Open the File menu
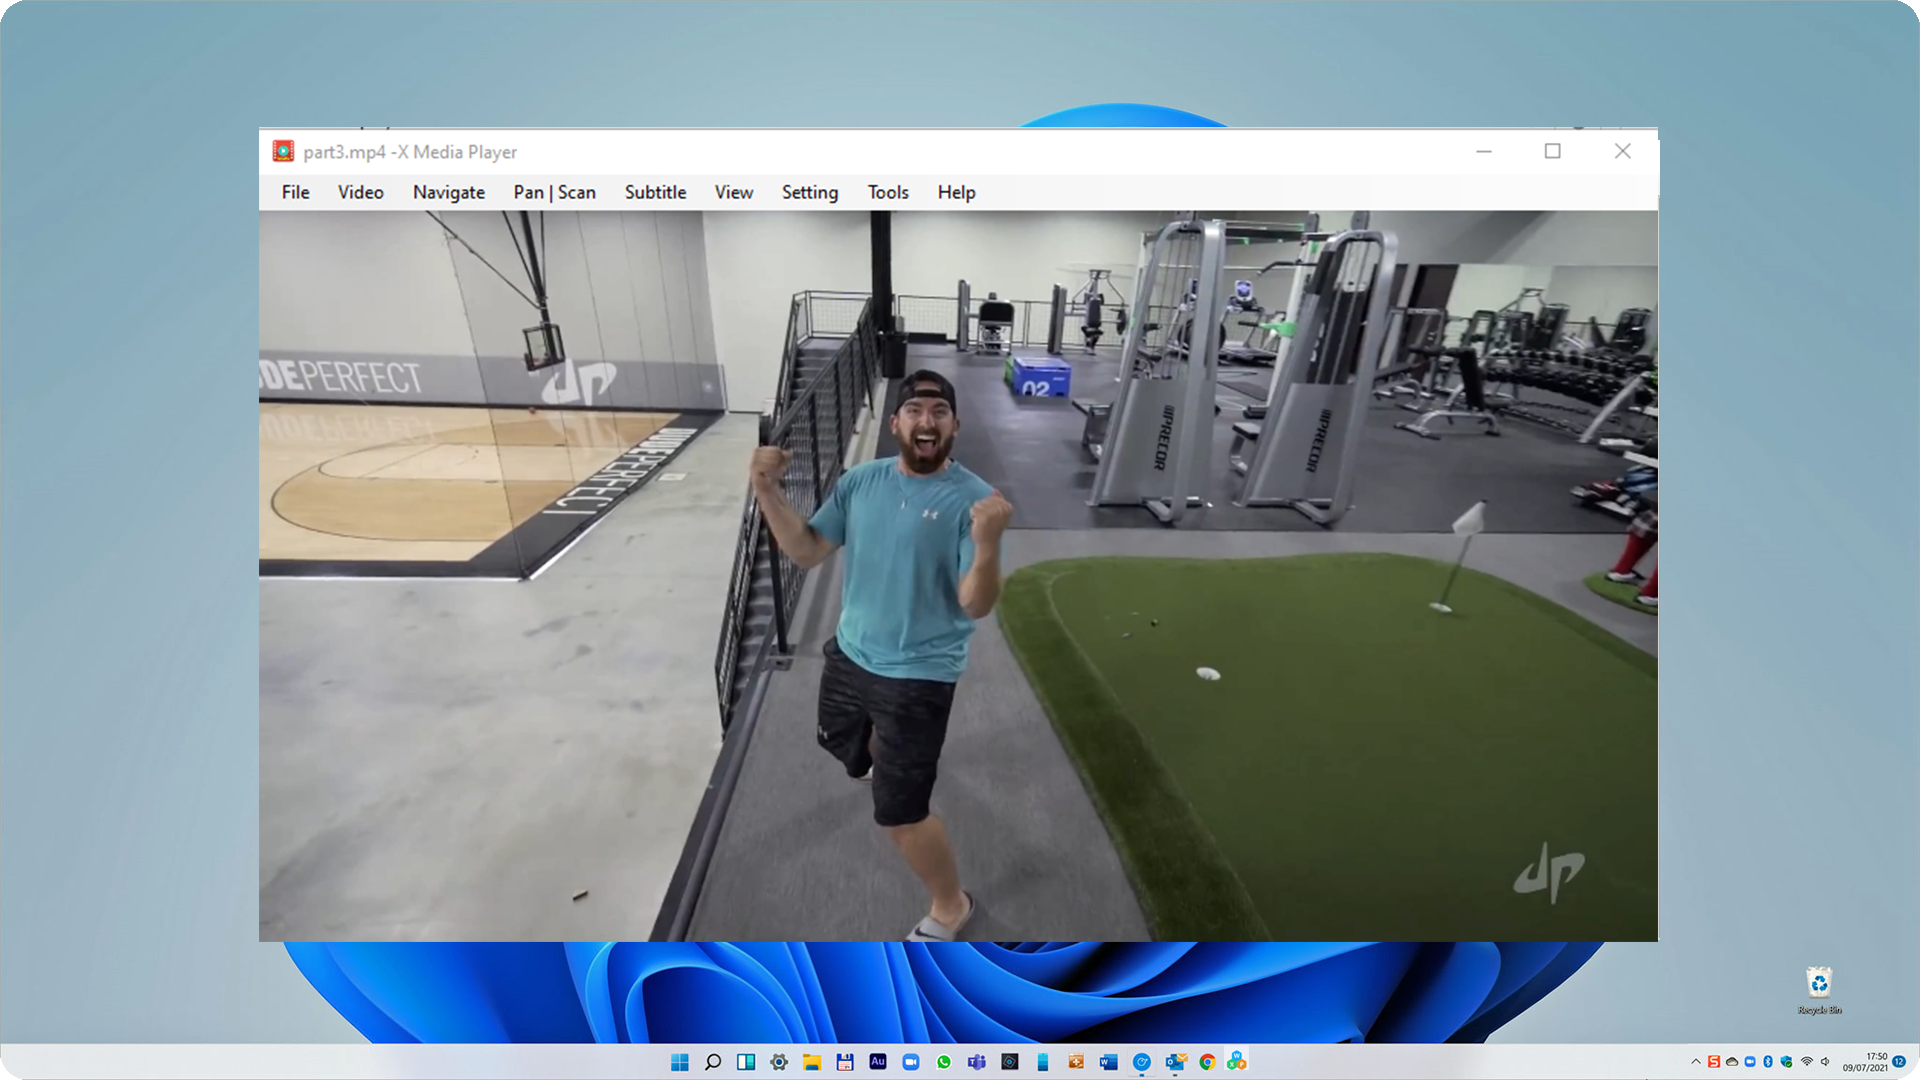 point(295,192)
